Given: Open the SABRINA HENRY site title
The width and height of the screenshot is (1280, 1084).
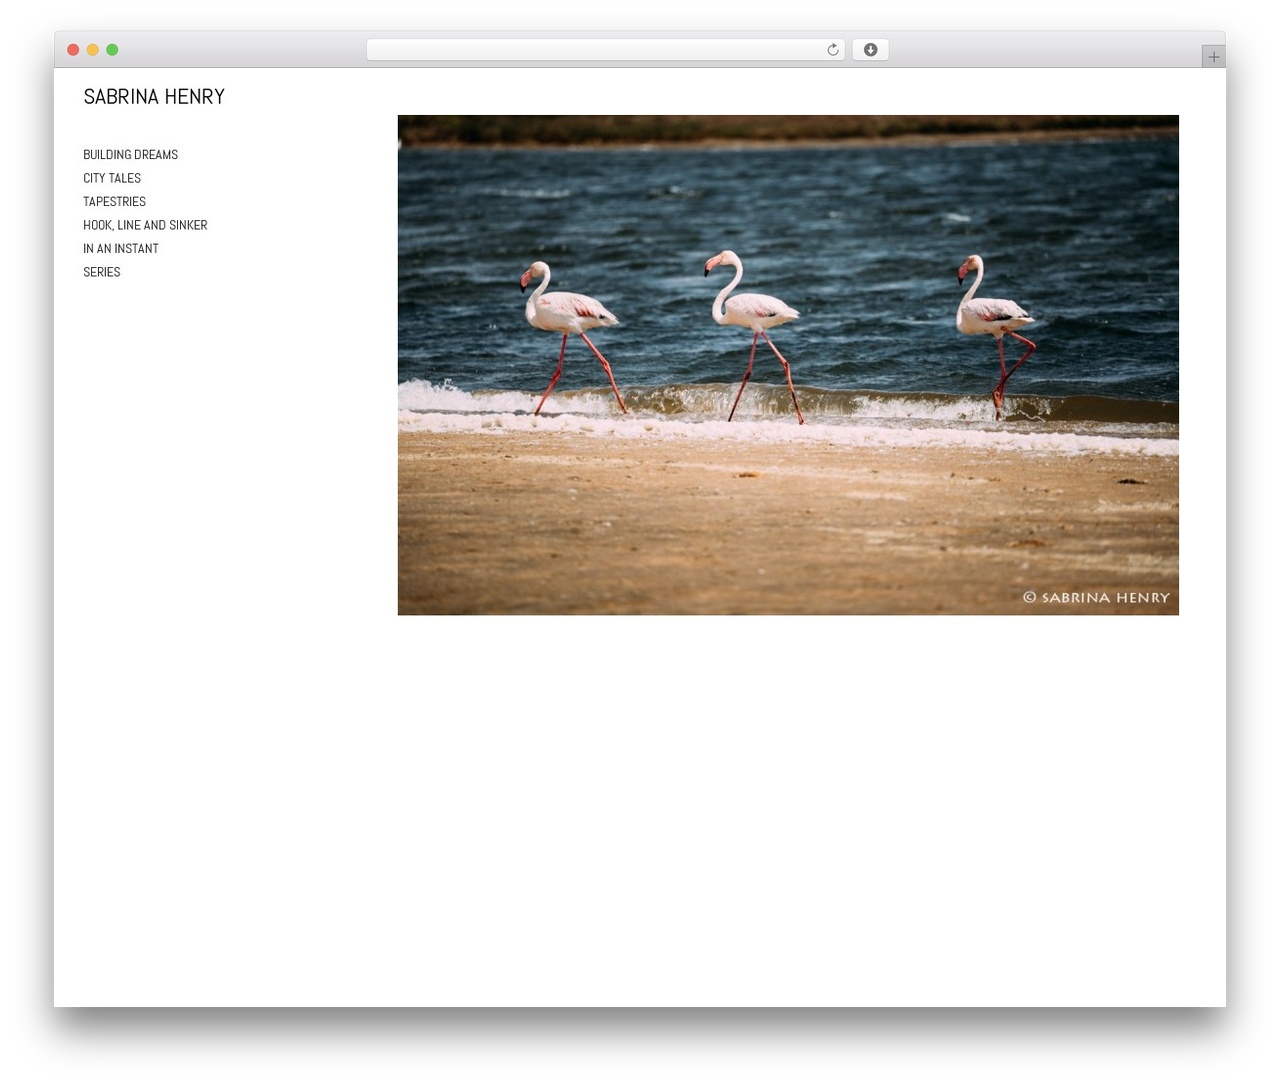Looking at the screenshot, I should point(154,97).
